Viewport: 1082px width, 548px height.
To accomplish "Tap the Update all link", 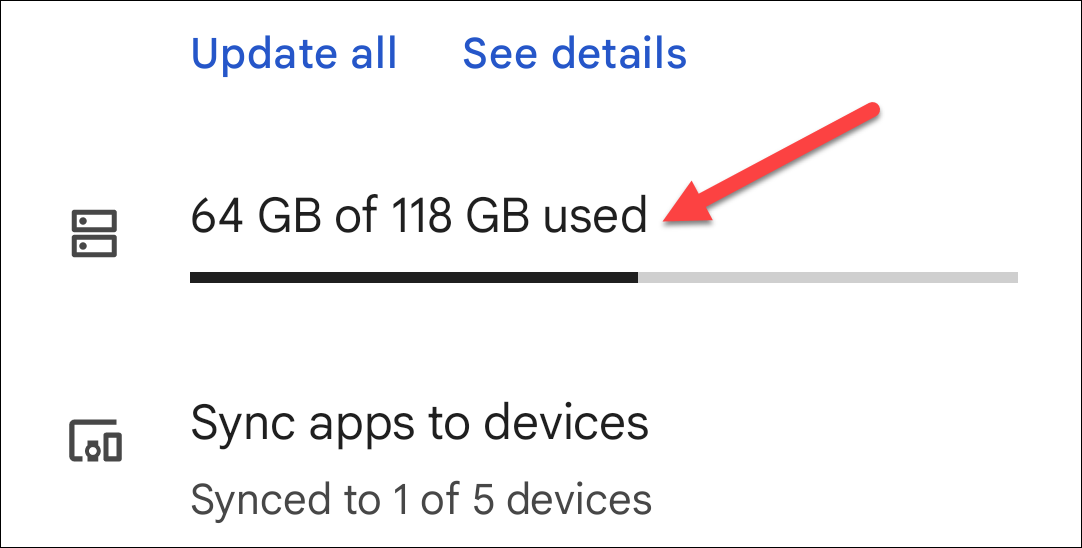I will (294, 53).
